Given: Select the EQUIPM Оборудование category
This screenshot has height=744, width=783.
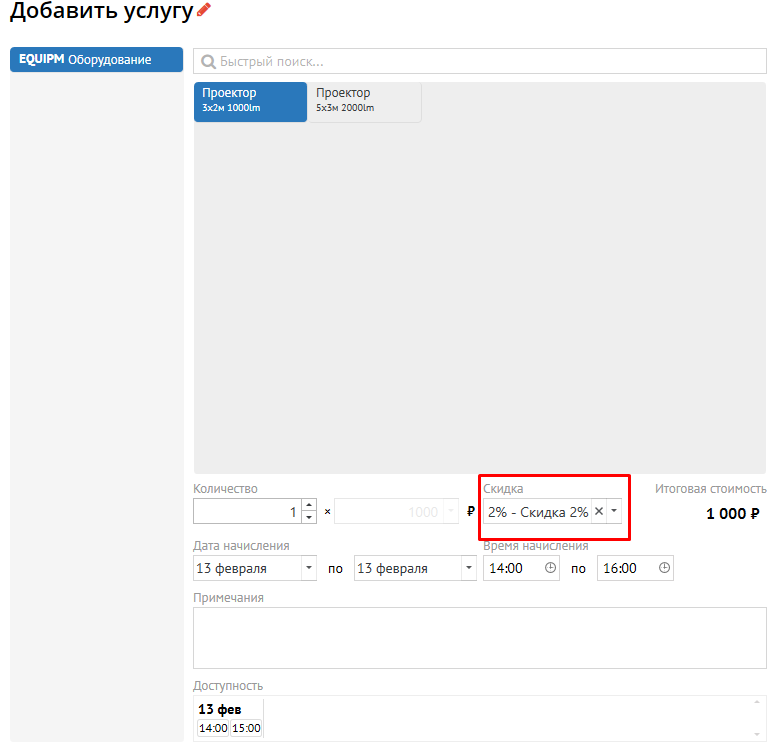Looking at the screenshot, I should (x=96, y=59).
